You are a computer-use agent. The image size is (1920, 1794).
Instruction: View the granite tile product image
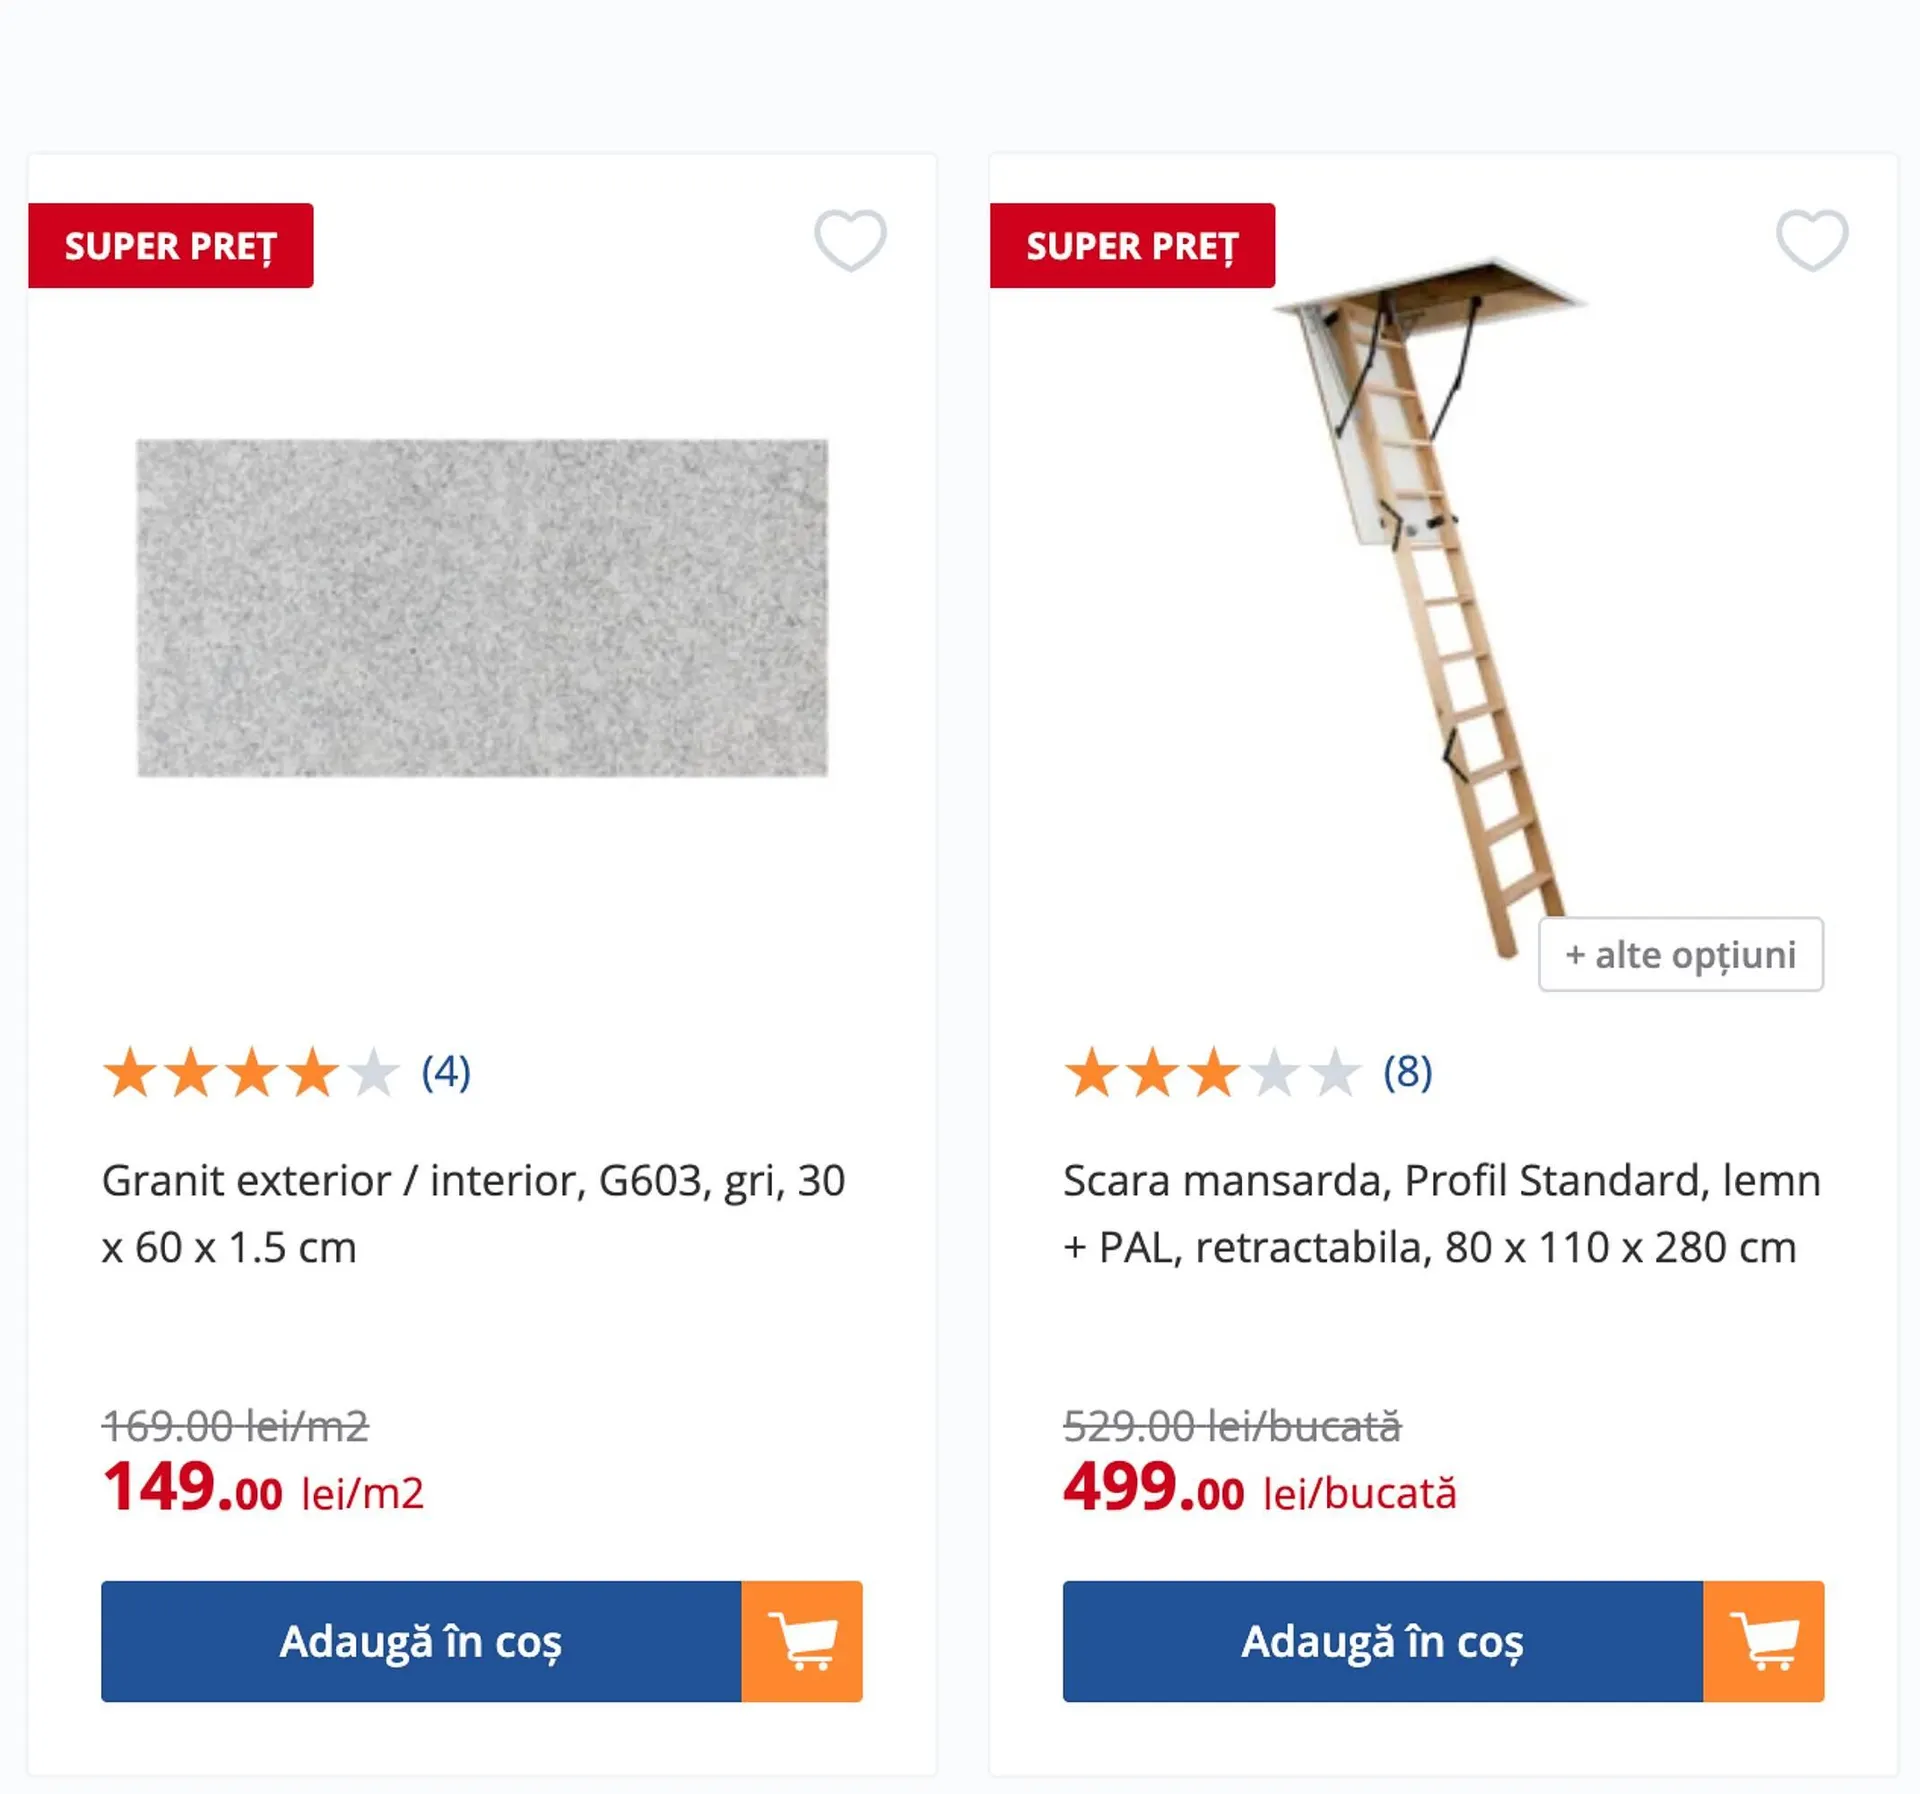click(x=482, y=608)
